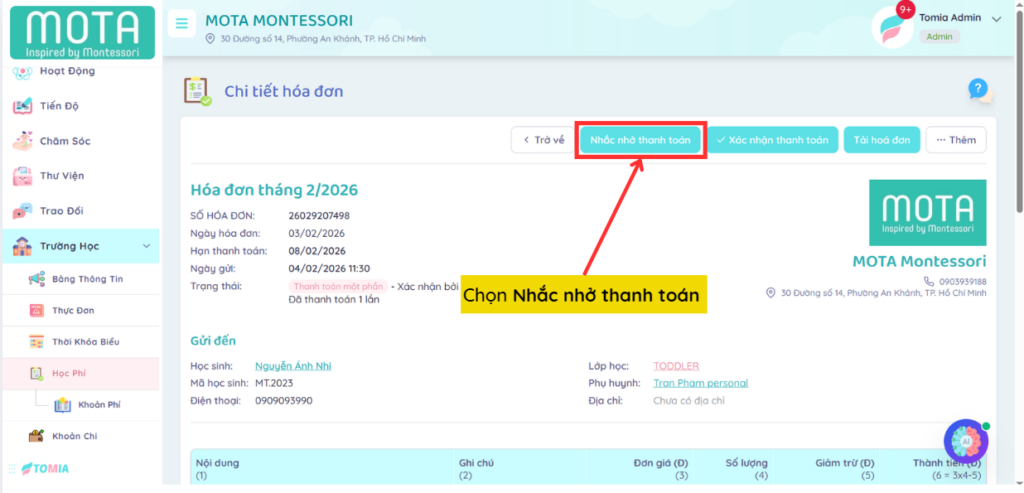
Task: Open student link Nguyễn Ánh Nhi
Action: click(293, 366)
